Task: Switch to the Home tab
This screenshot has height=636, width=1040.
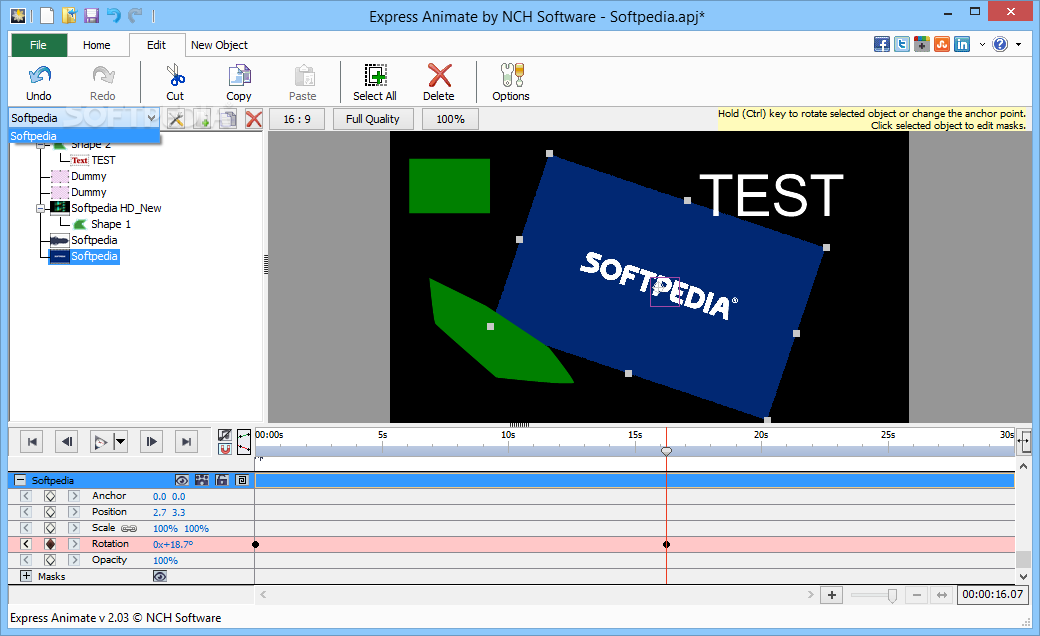Action: pyautogui.click(x=97, y=45)
